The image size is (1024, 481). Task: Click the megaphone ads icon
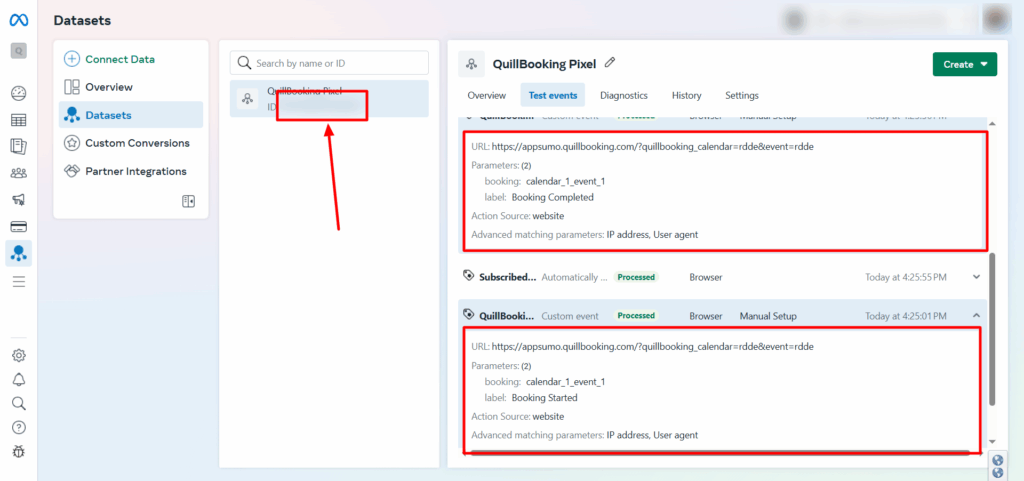tap(18, 200)
